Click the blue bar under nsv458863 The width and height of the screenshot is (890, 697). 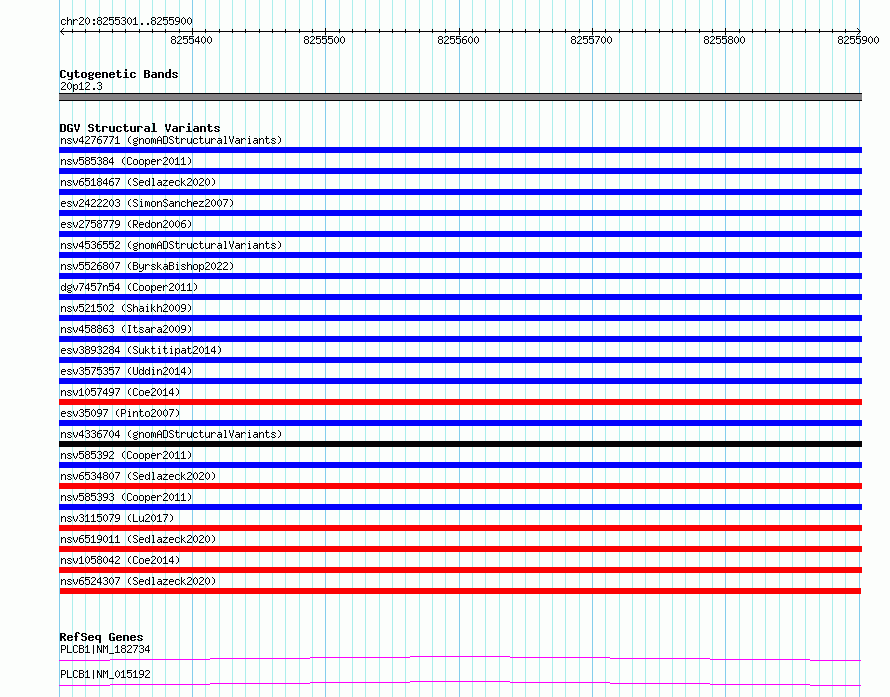click(x=460, y=339)
